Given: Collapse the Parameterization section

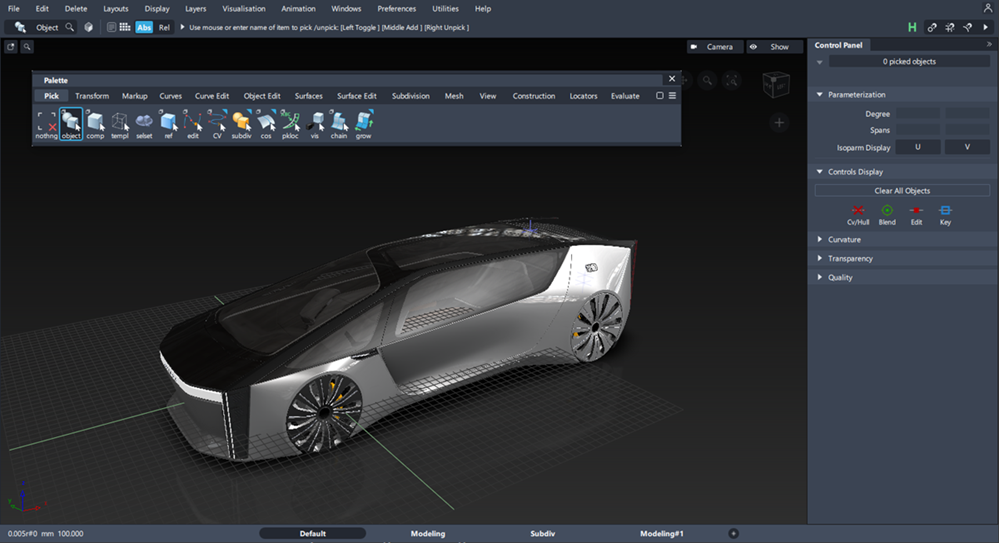Looking at the screenshot, I should click(x=820, y=94).
